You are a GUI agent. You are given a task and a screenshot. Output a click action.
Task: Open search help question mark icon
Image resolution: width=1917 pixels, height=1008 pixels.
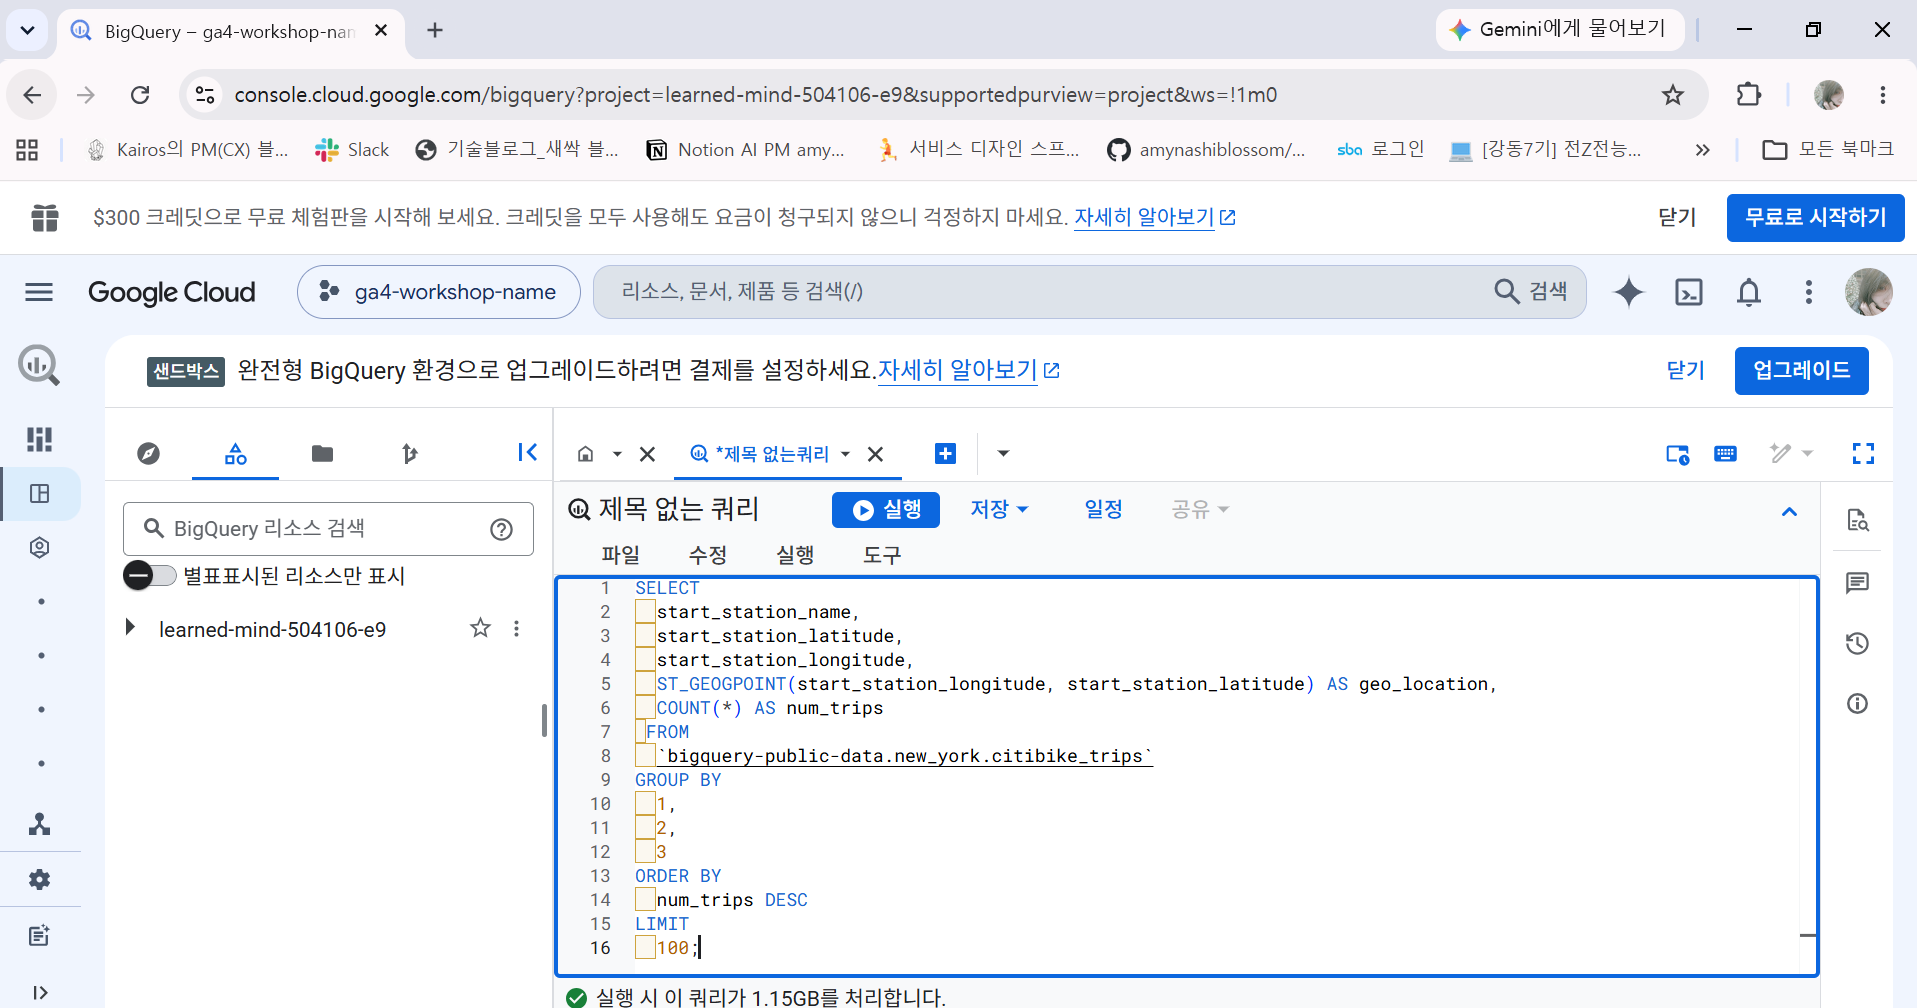pyautogui.click(x=501, y=529)
